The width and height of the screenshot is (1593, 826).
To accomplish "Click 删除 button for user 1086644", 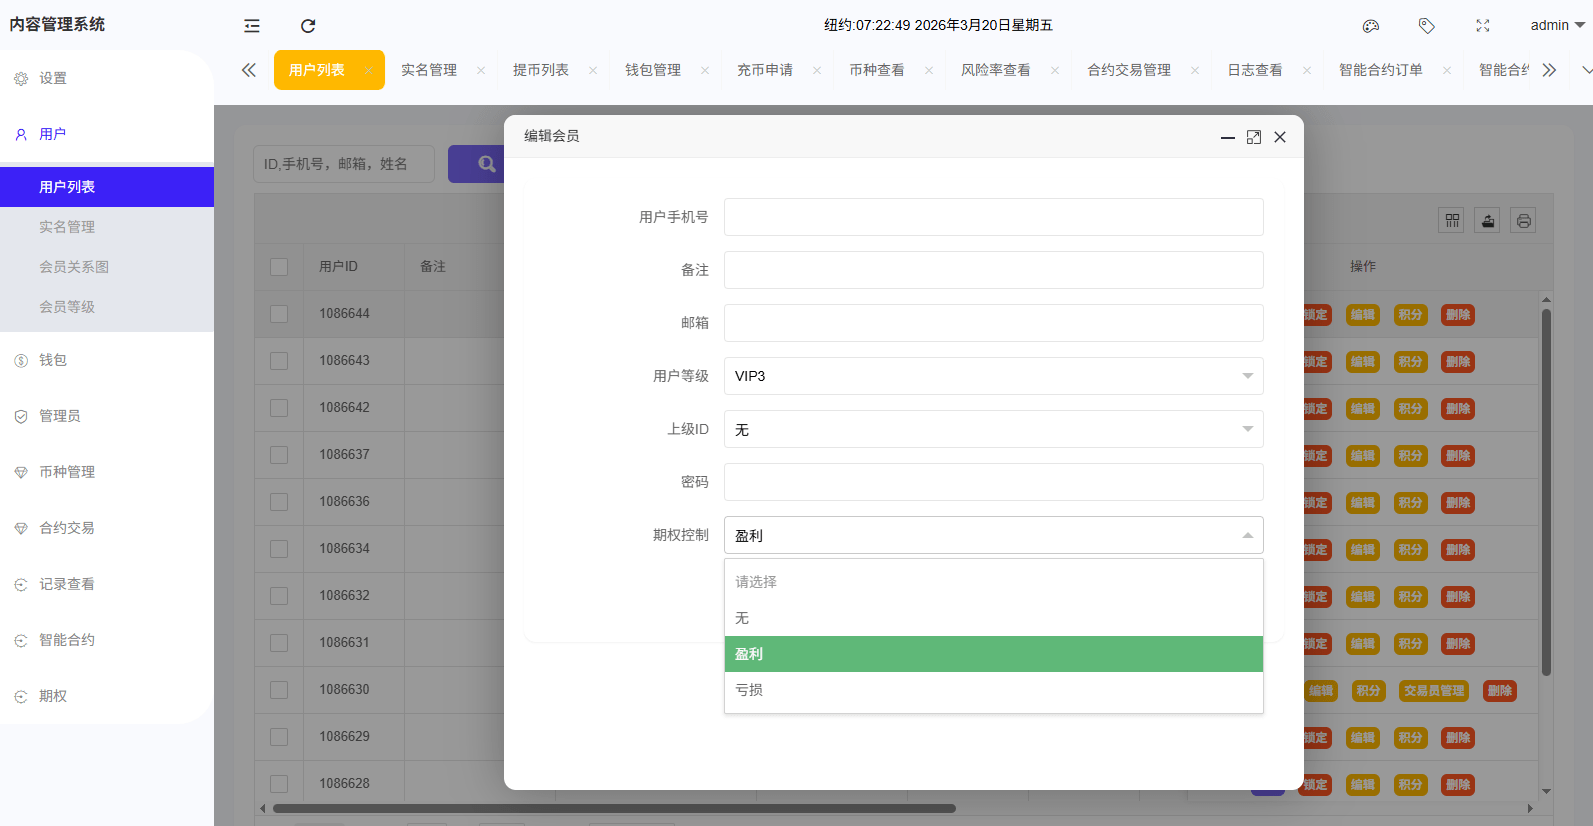I will [1458, 315].
